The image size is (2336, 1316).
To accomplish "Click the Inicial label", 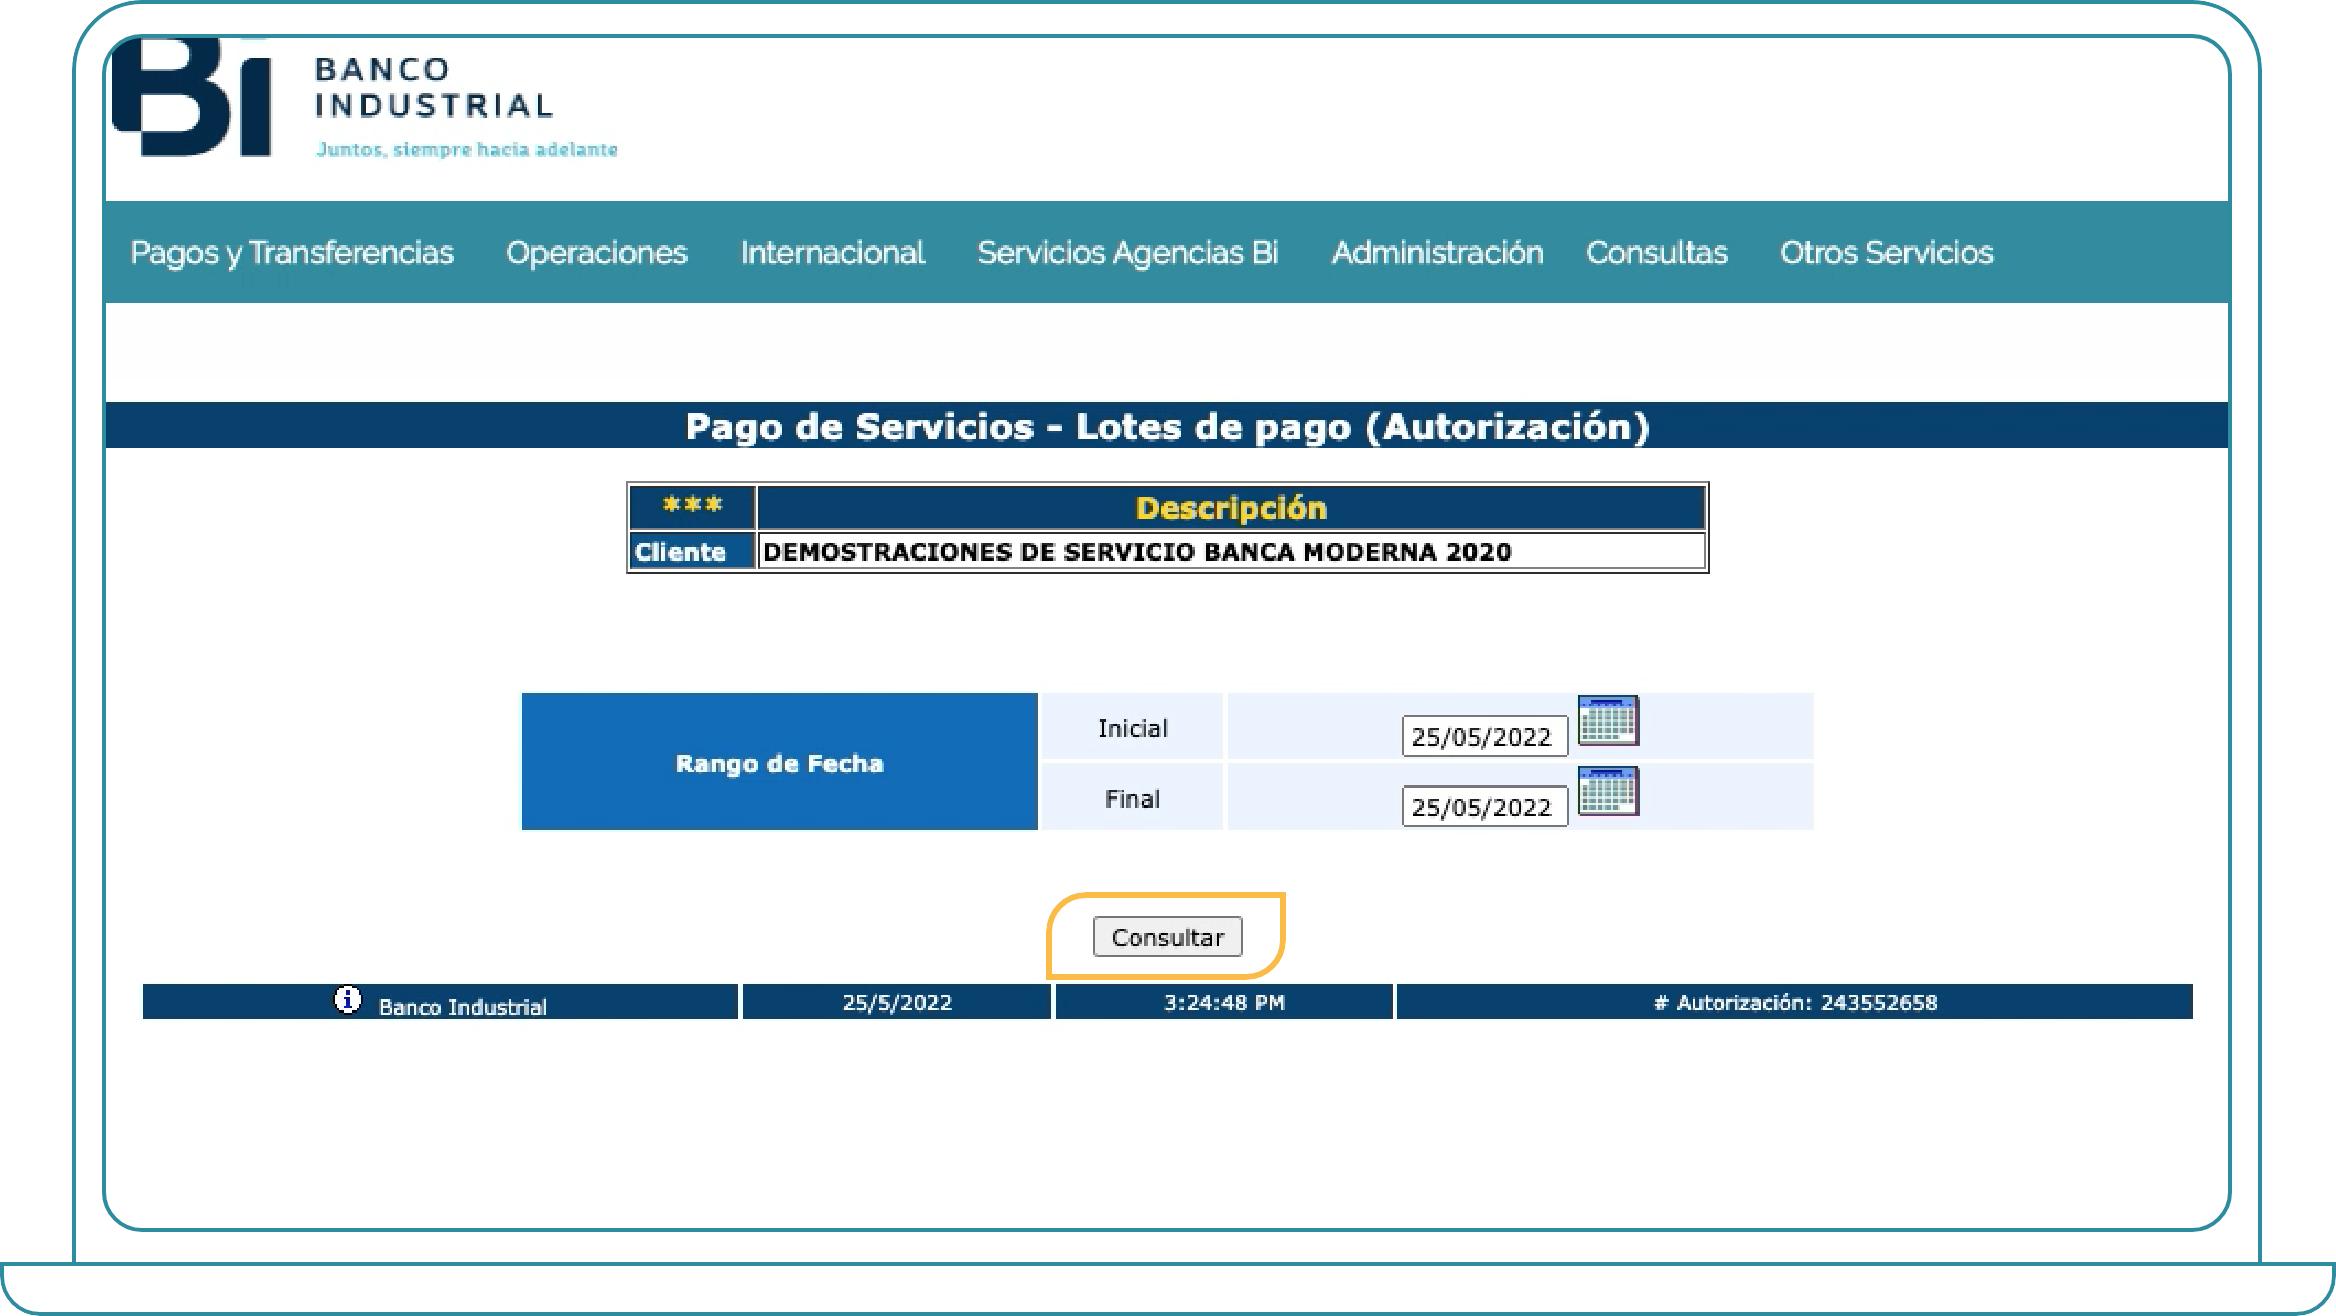I will click(1132, 728).
